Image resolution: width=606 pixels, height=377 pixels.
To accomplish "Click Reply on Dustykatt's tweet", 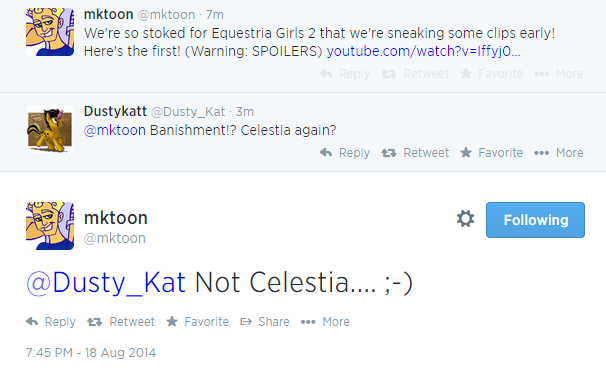I will [x=345, y=153].
